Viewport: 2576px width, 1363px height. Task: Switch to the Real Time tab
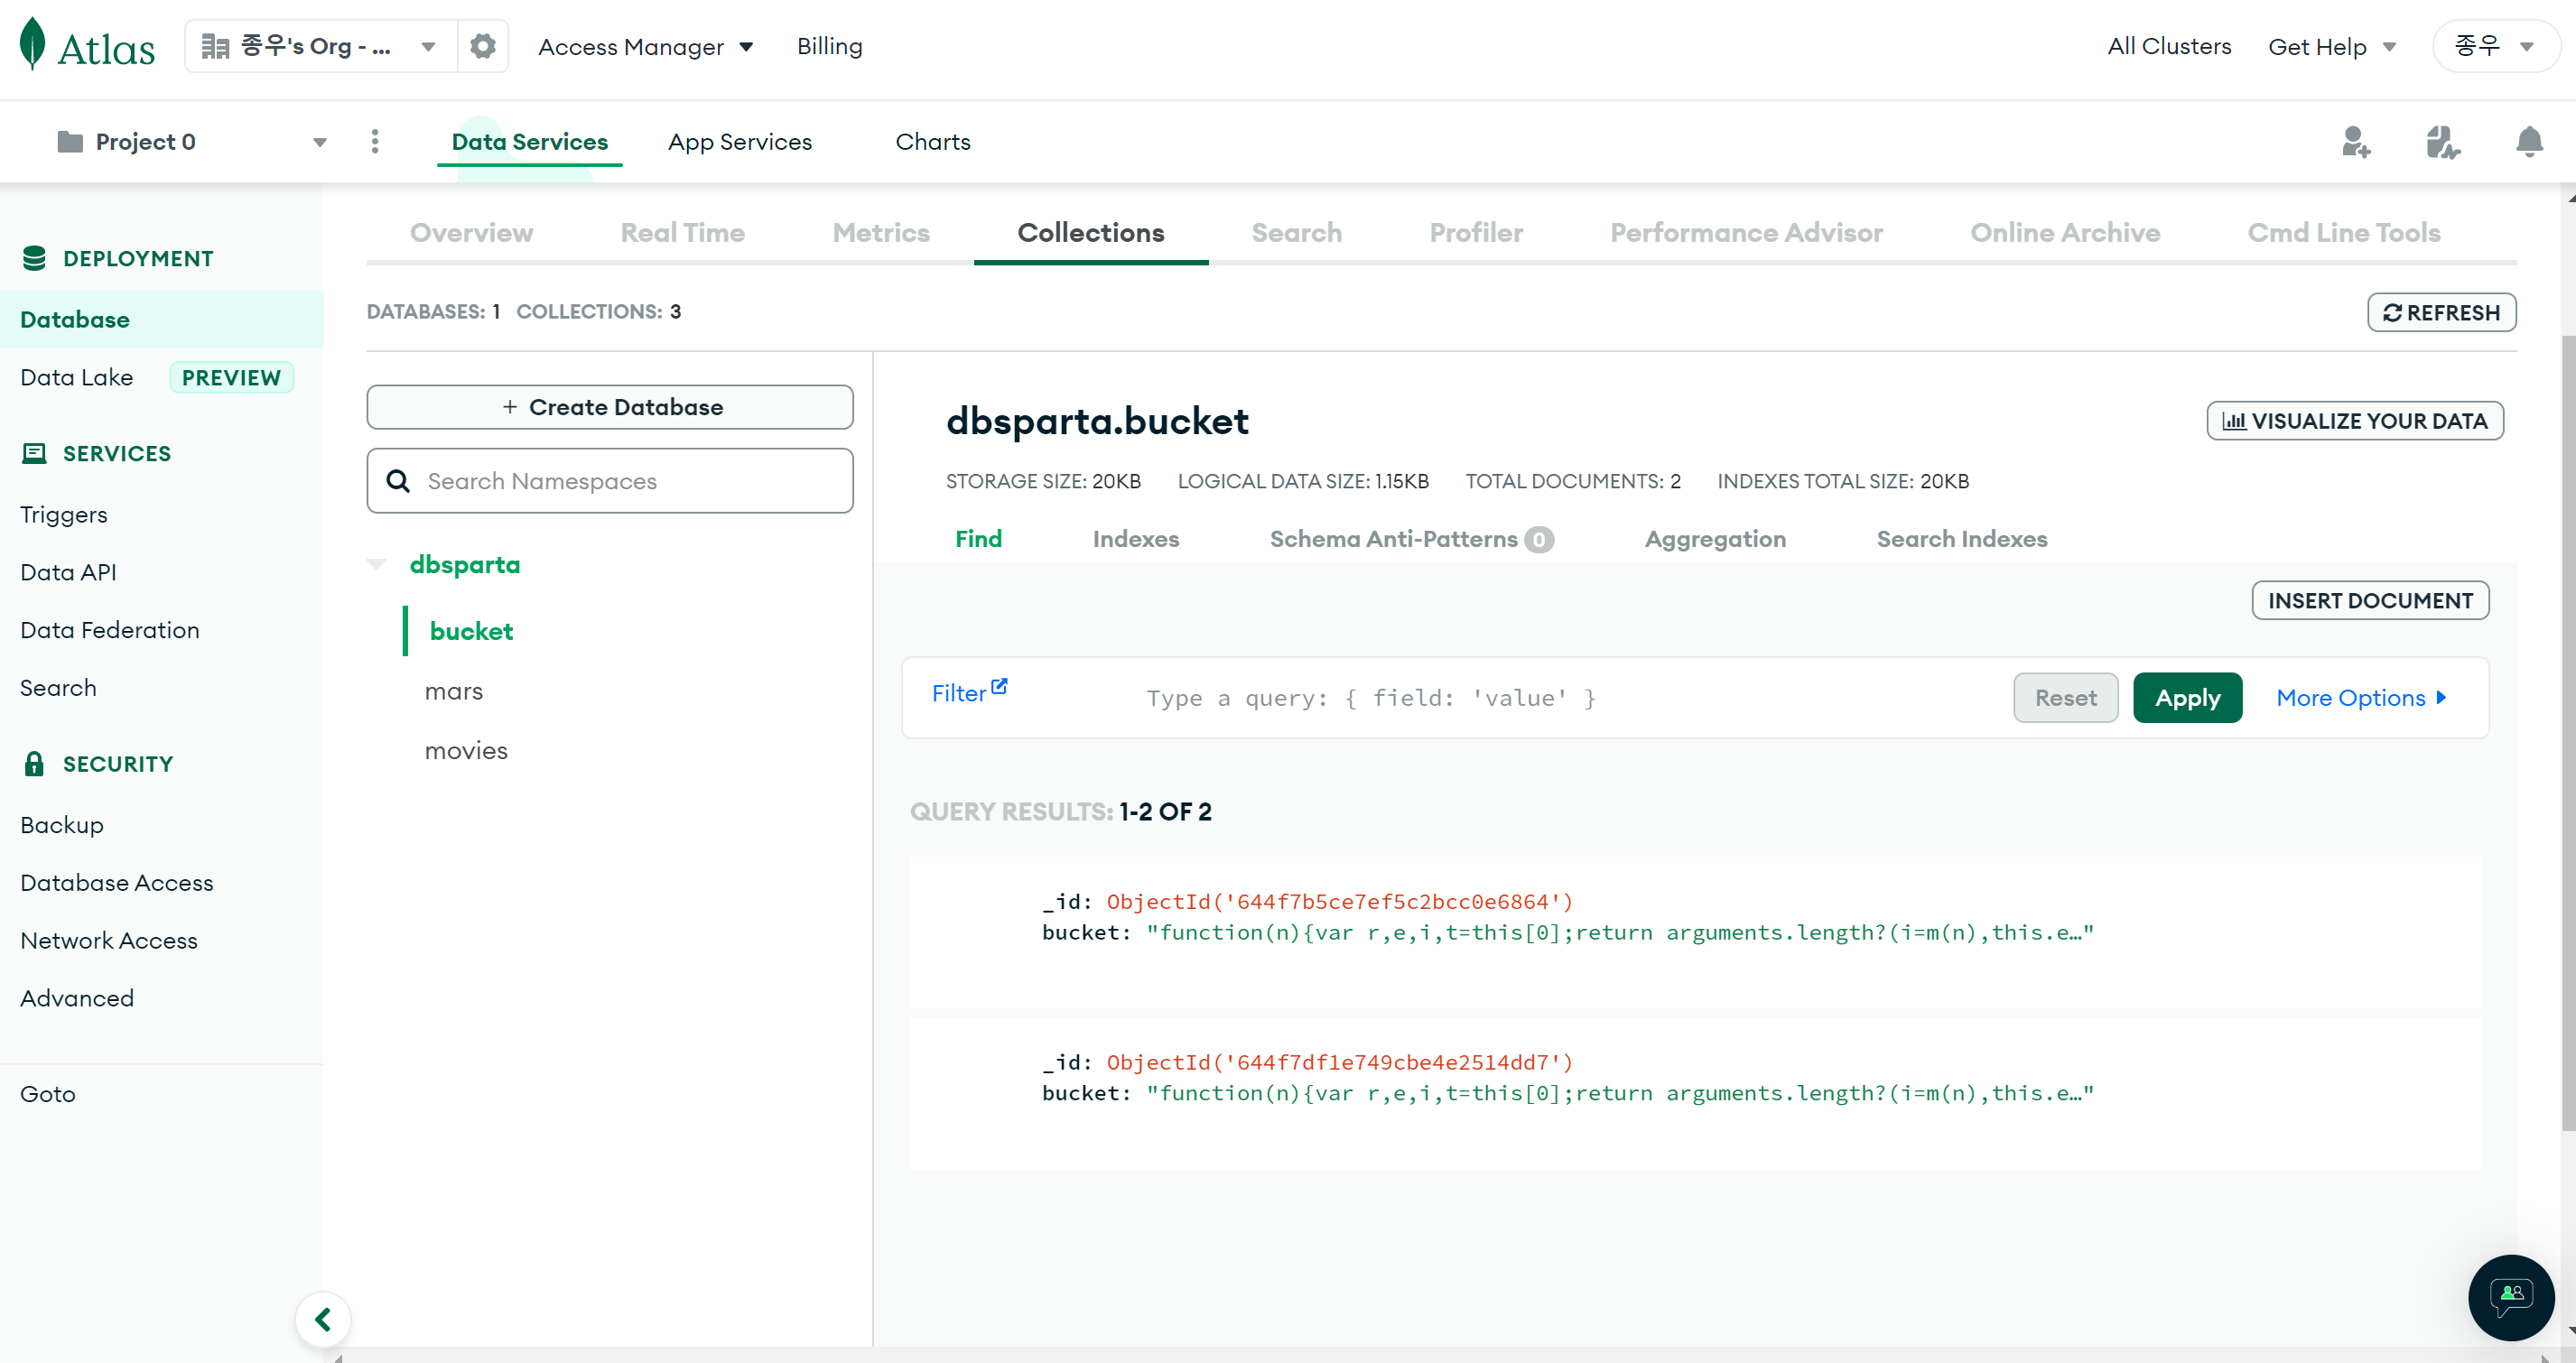coord(683,233)
